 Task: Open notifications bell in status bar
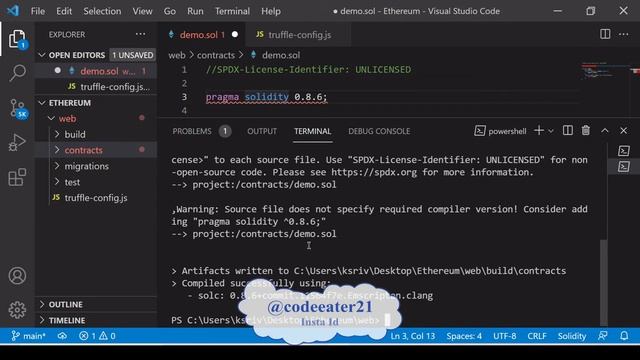(624, 336)
